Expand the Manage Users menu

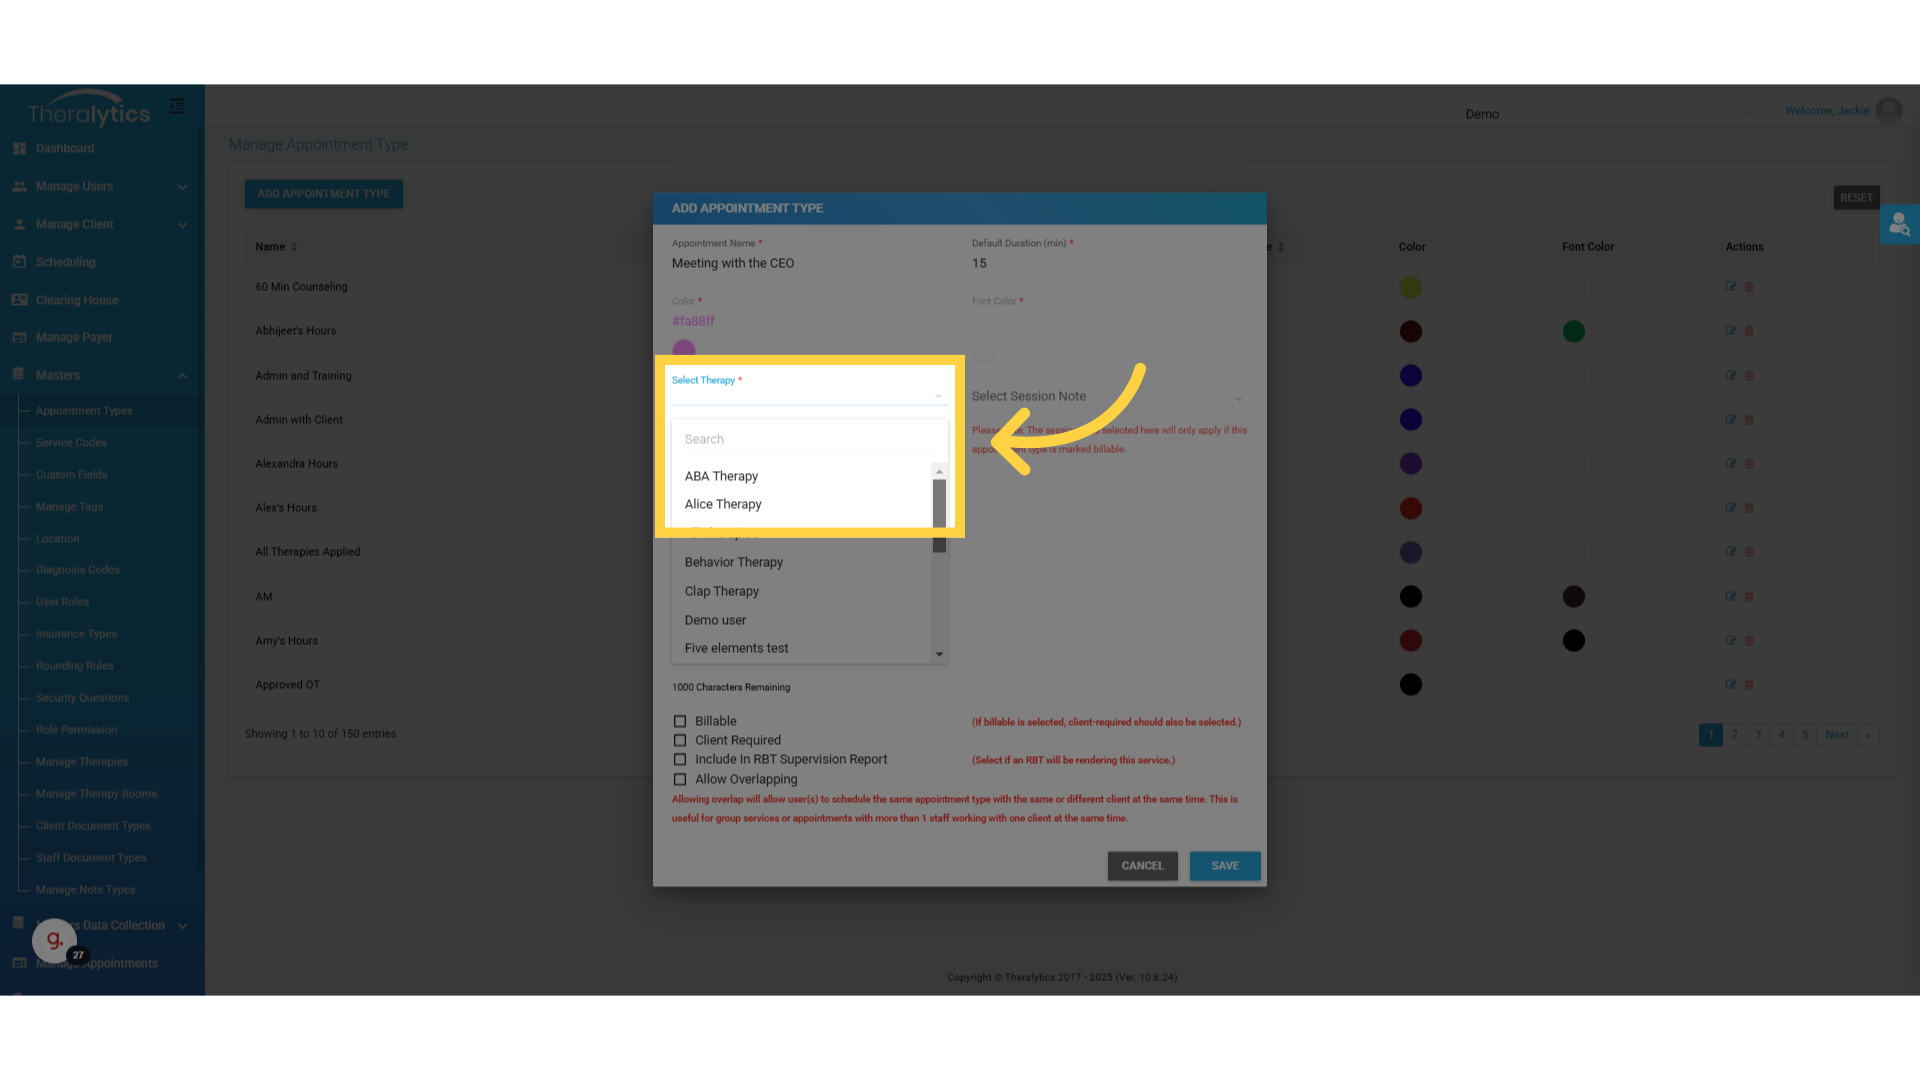tap(182, 187)
